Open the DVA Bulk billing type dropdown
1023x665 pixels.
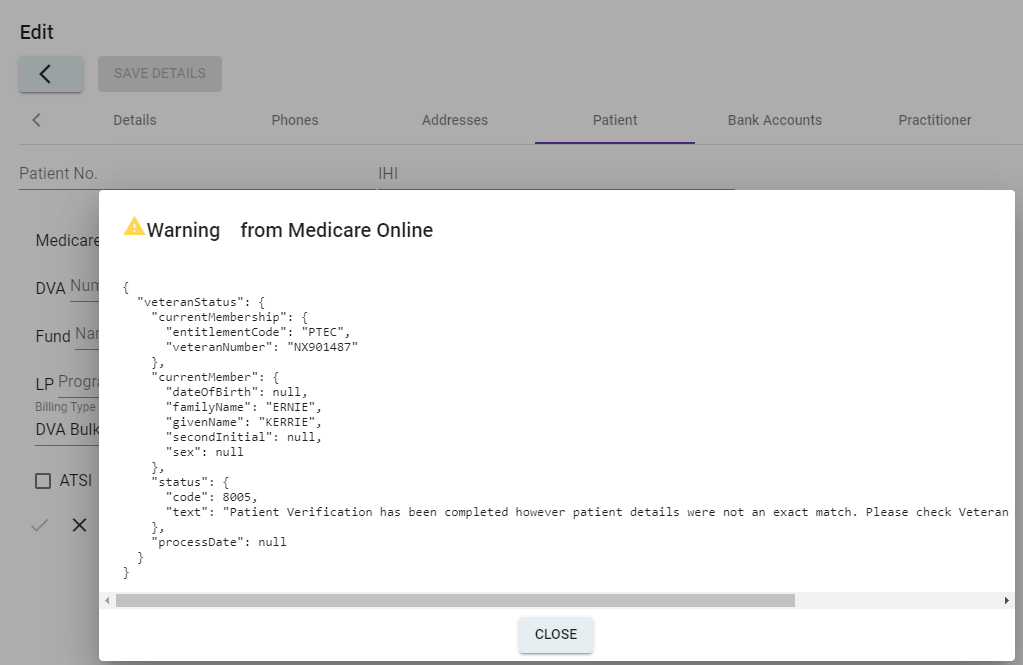67,429
